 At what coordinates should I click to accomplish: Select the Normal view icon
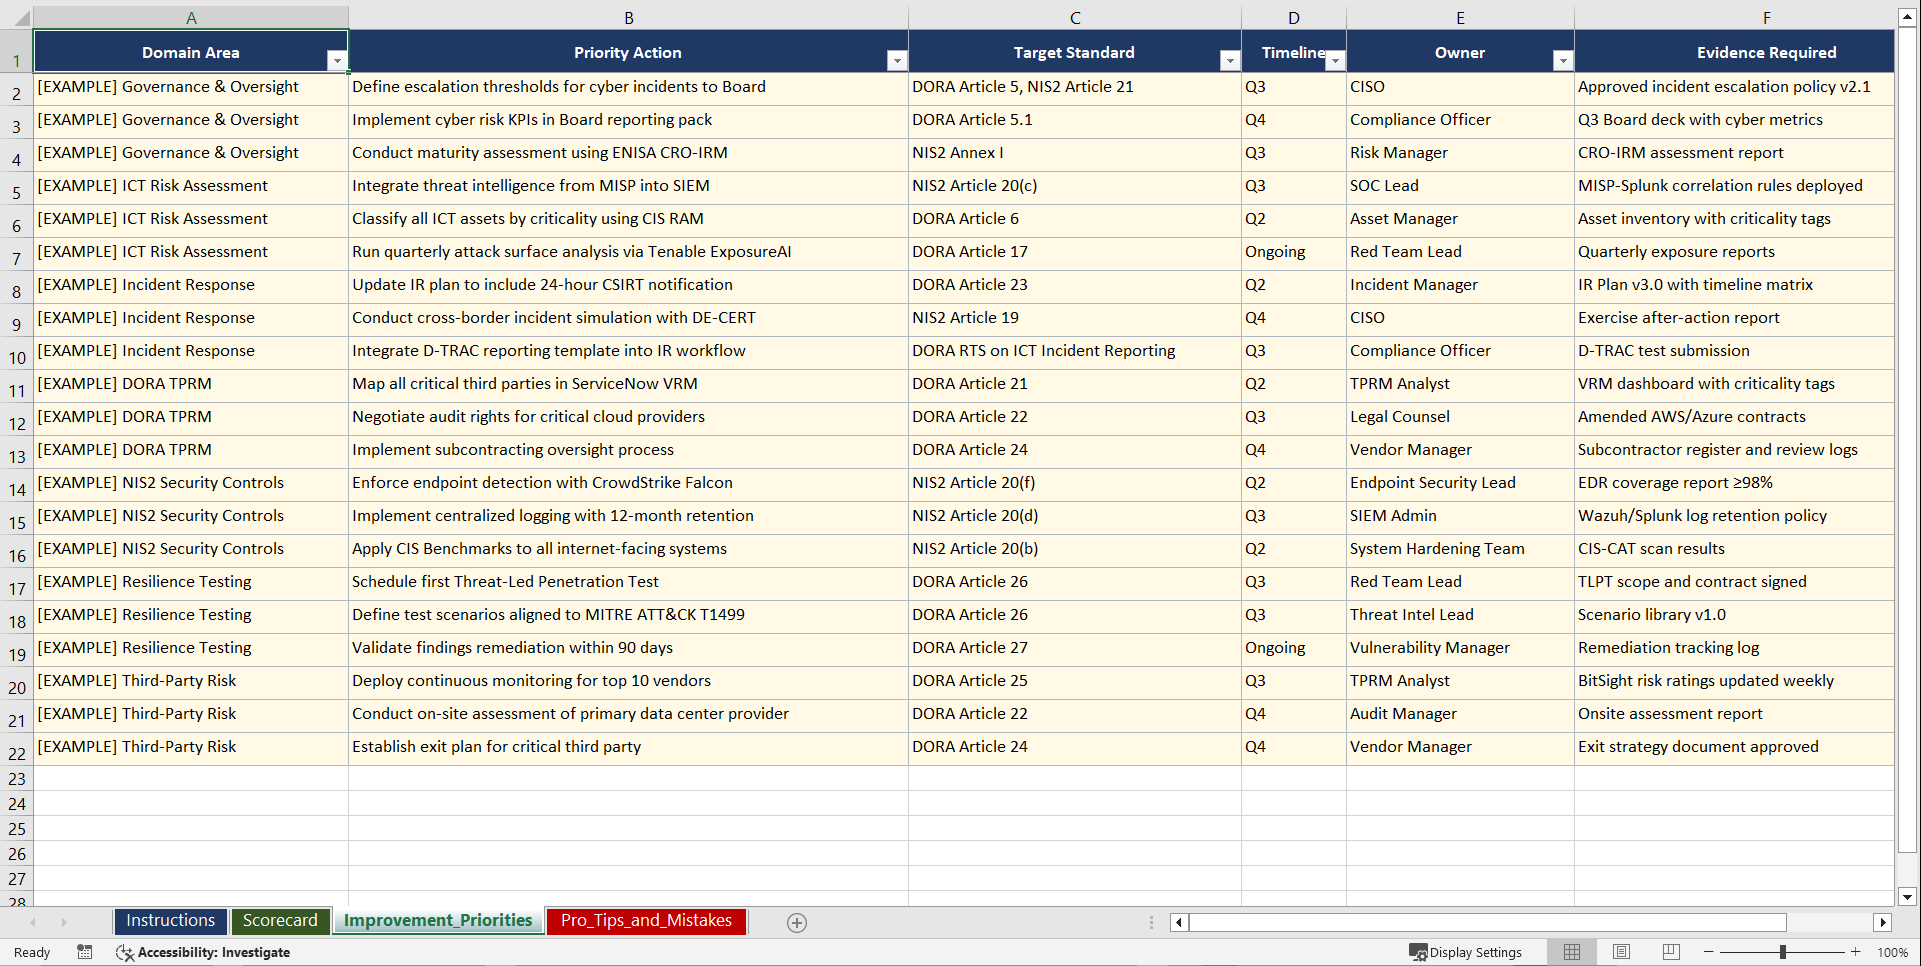point(1571,952)
